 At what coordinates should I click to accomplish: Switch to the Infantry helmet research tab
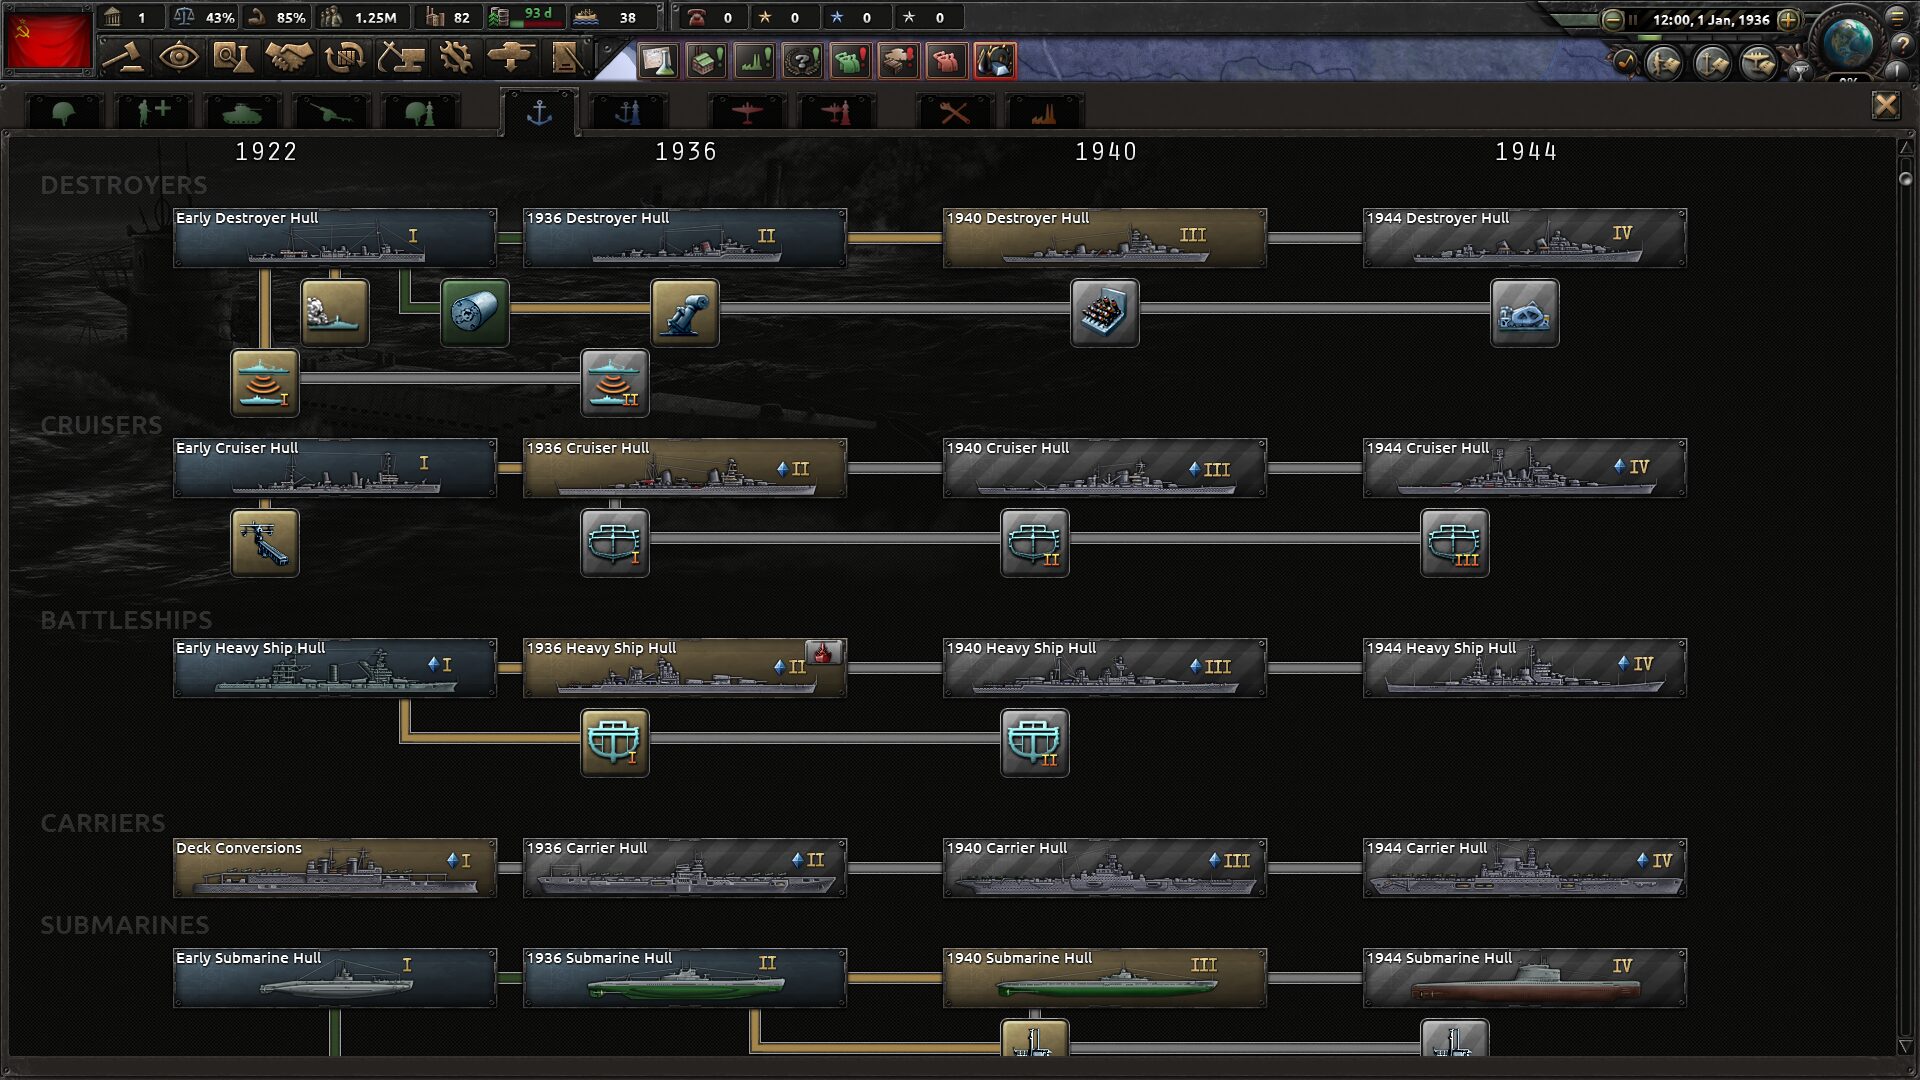coord(64,112)
